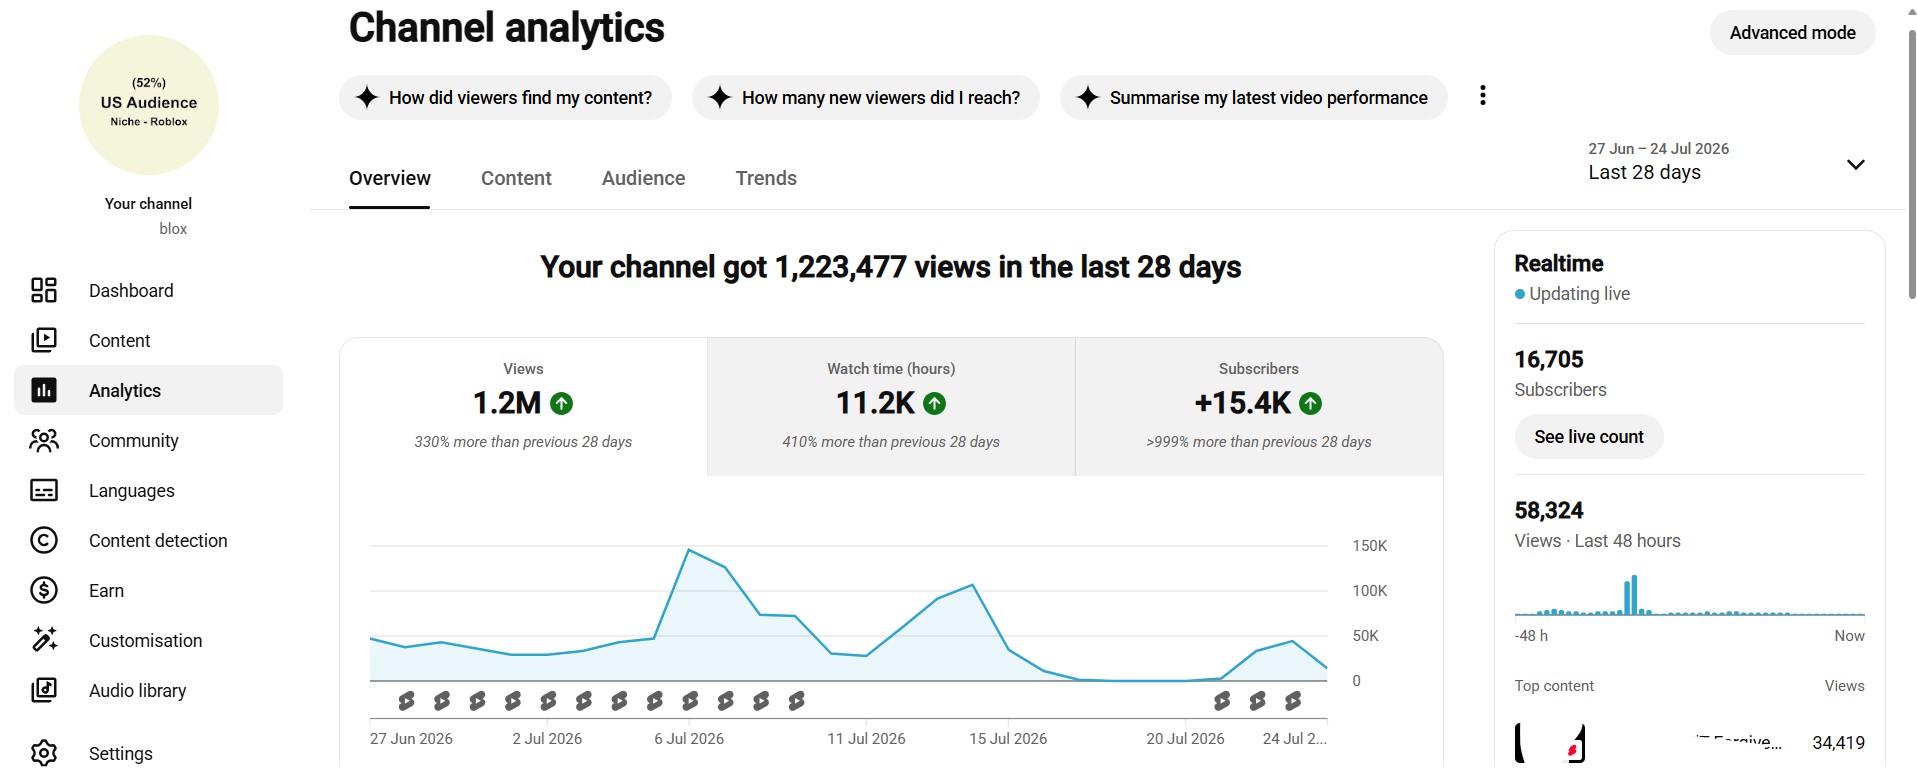This screenshot has height=782, width=1917.
Task: Select the Analytics bar-chart icon
Action: coord(44,390)
